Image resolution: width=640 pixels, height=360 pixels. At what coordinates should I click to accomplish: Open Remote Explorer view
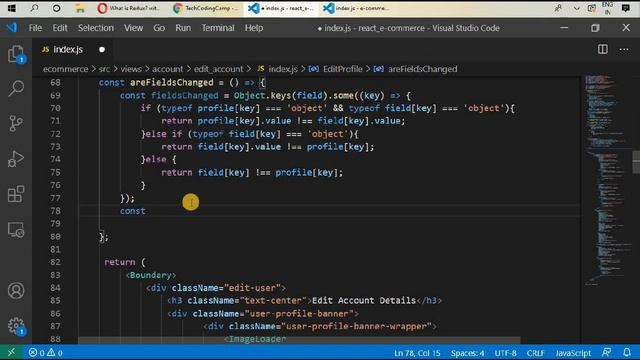click(x=16, y=230)
